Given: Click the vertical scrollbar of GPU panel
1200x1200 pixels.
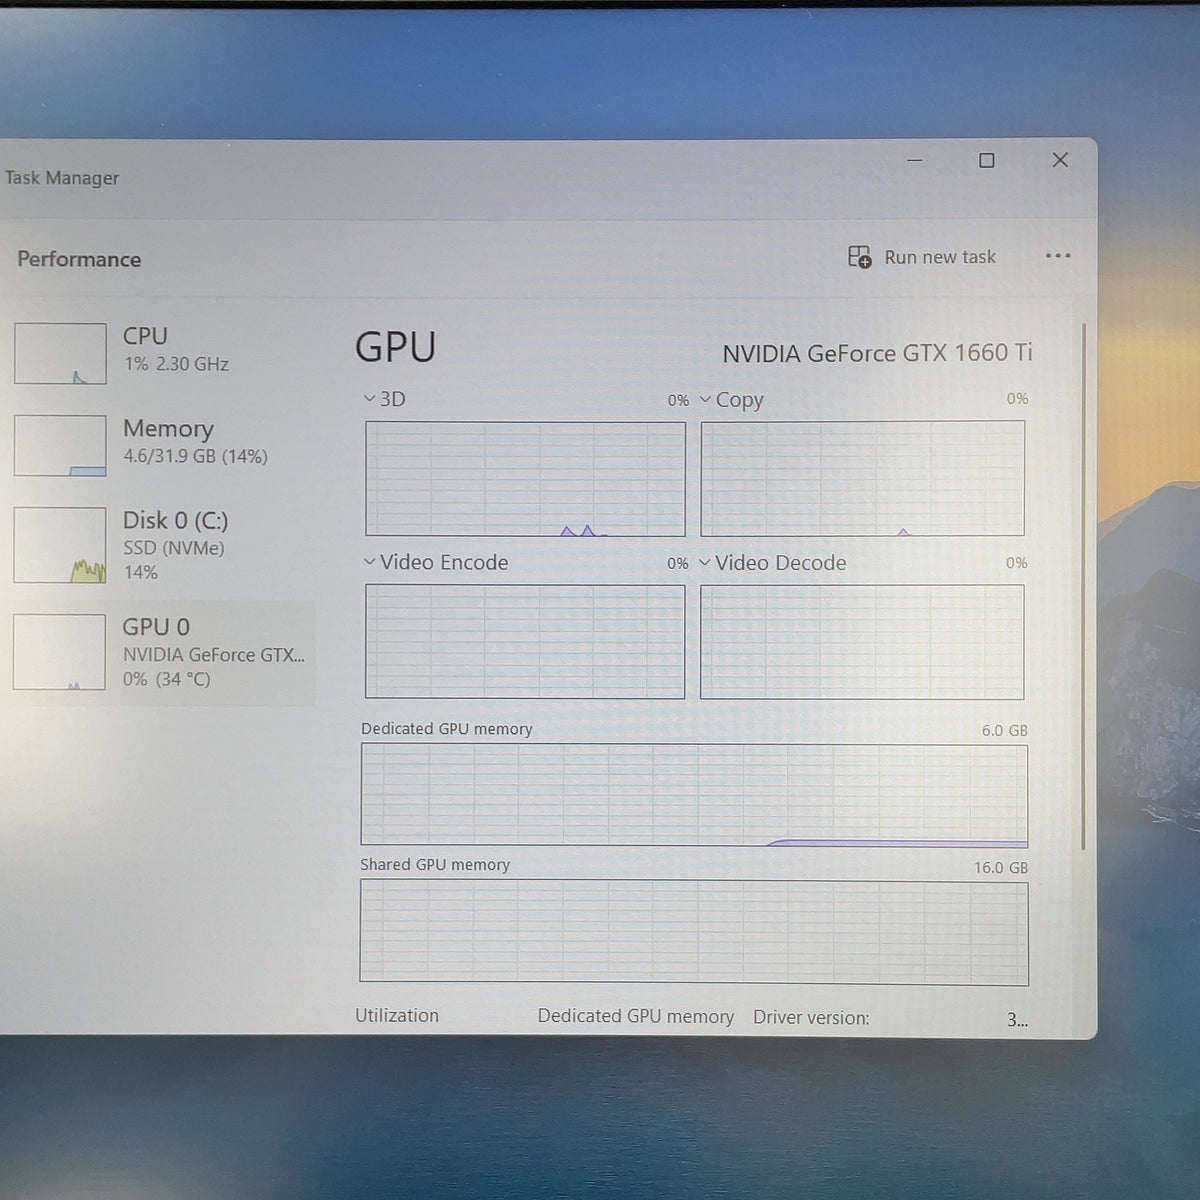Looking at the screenshot, I should click(x=1083, y=586).
